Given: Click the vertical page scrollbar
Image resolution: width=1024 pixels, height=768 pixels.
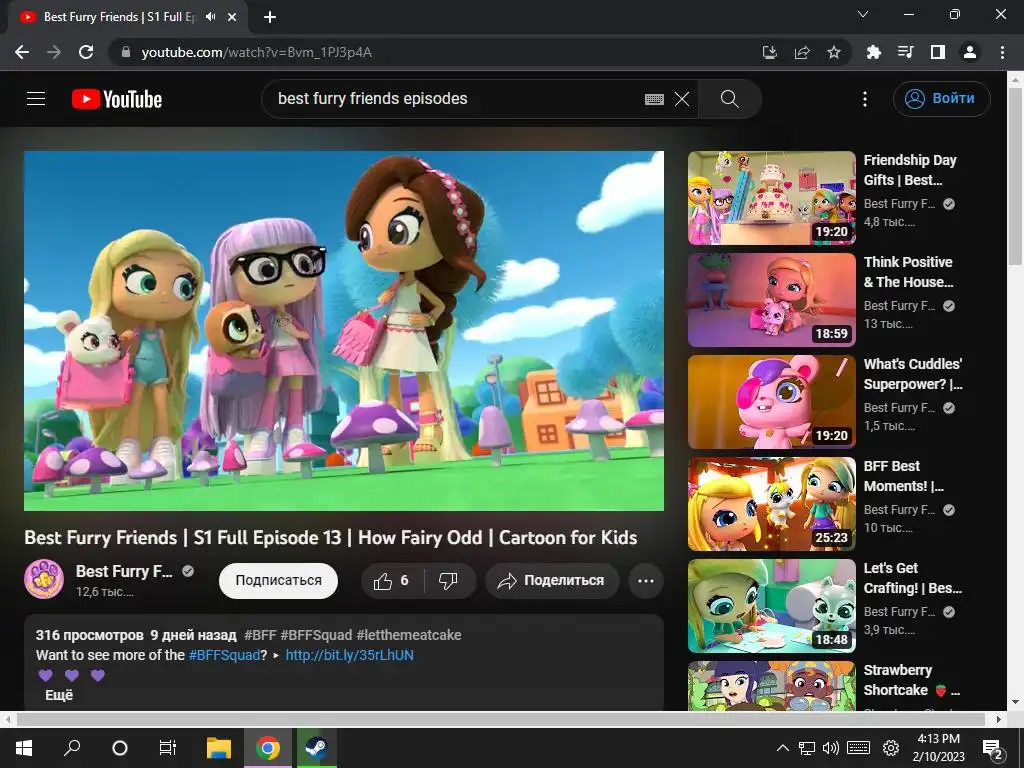Looking at the screenshot, I should pos(1016,176).
